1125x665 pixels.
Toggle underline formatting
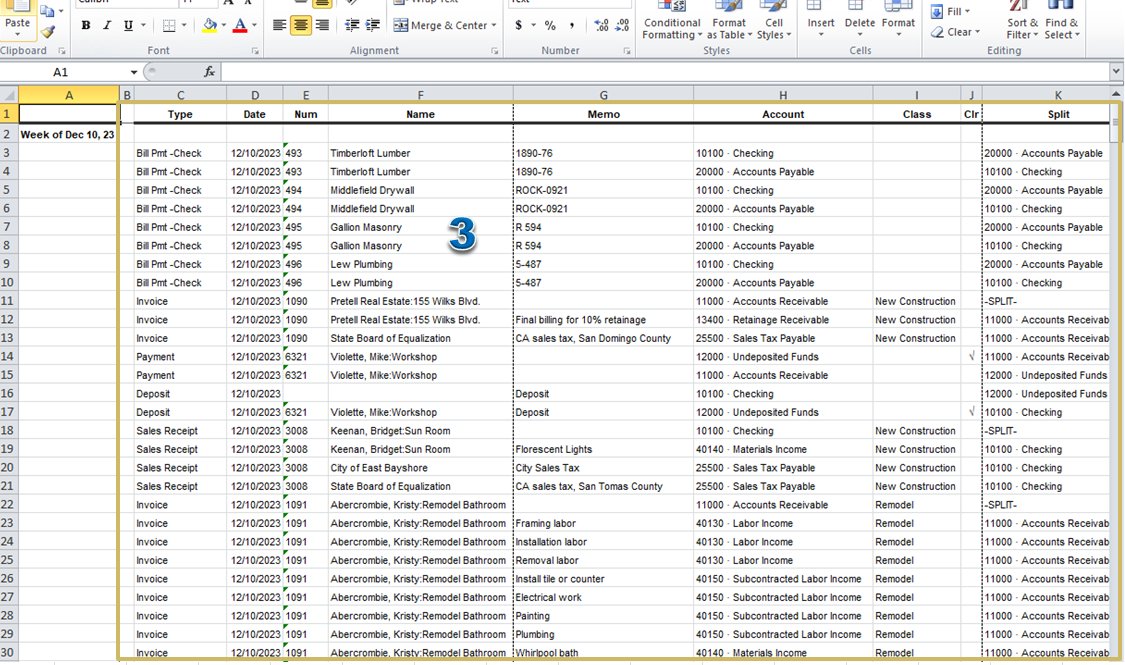point(127,25)
